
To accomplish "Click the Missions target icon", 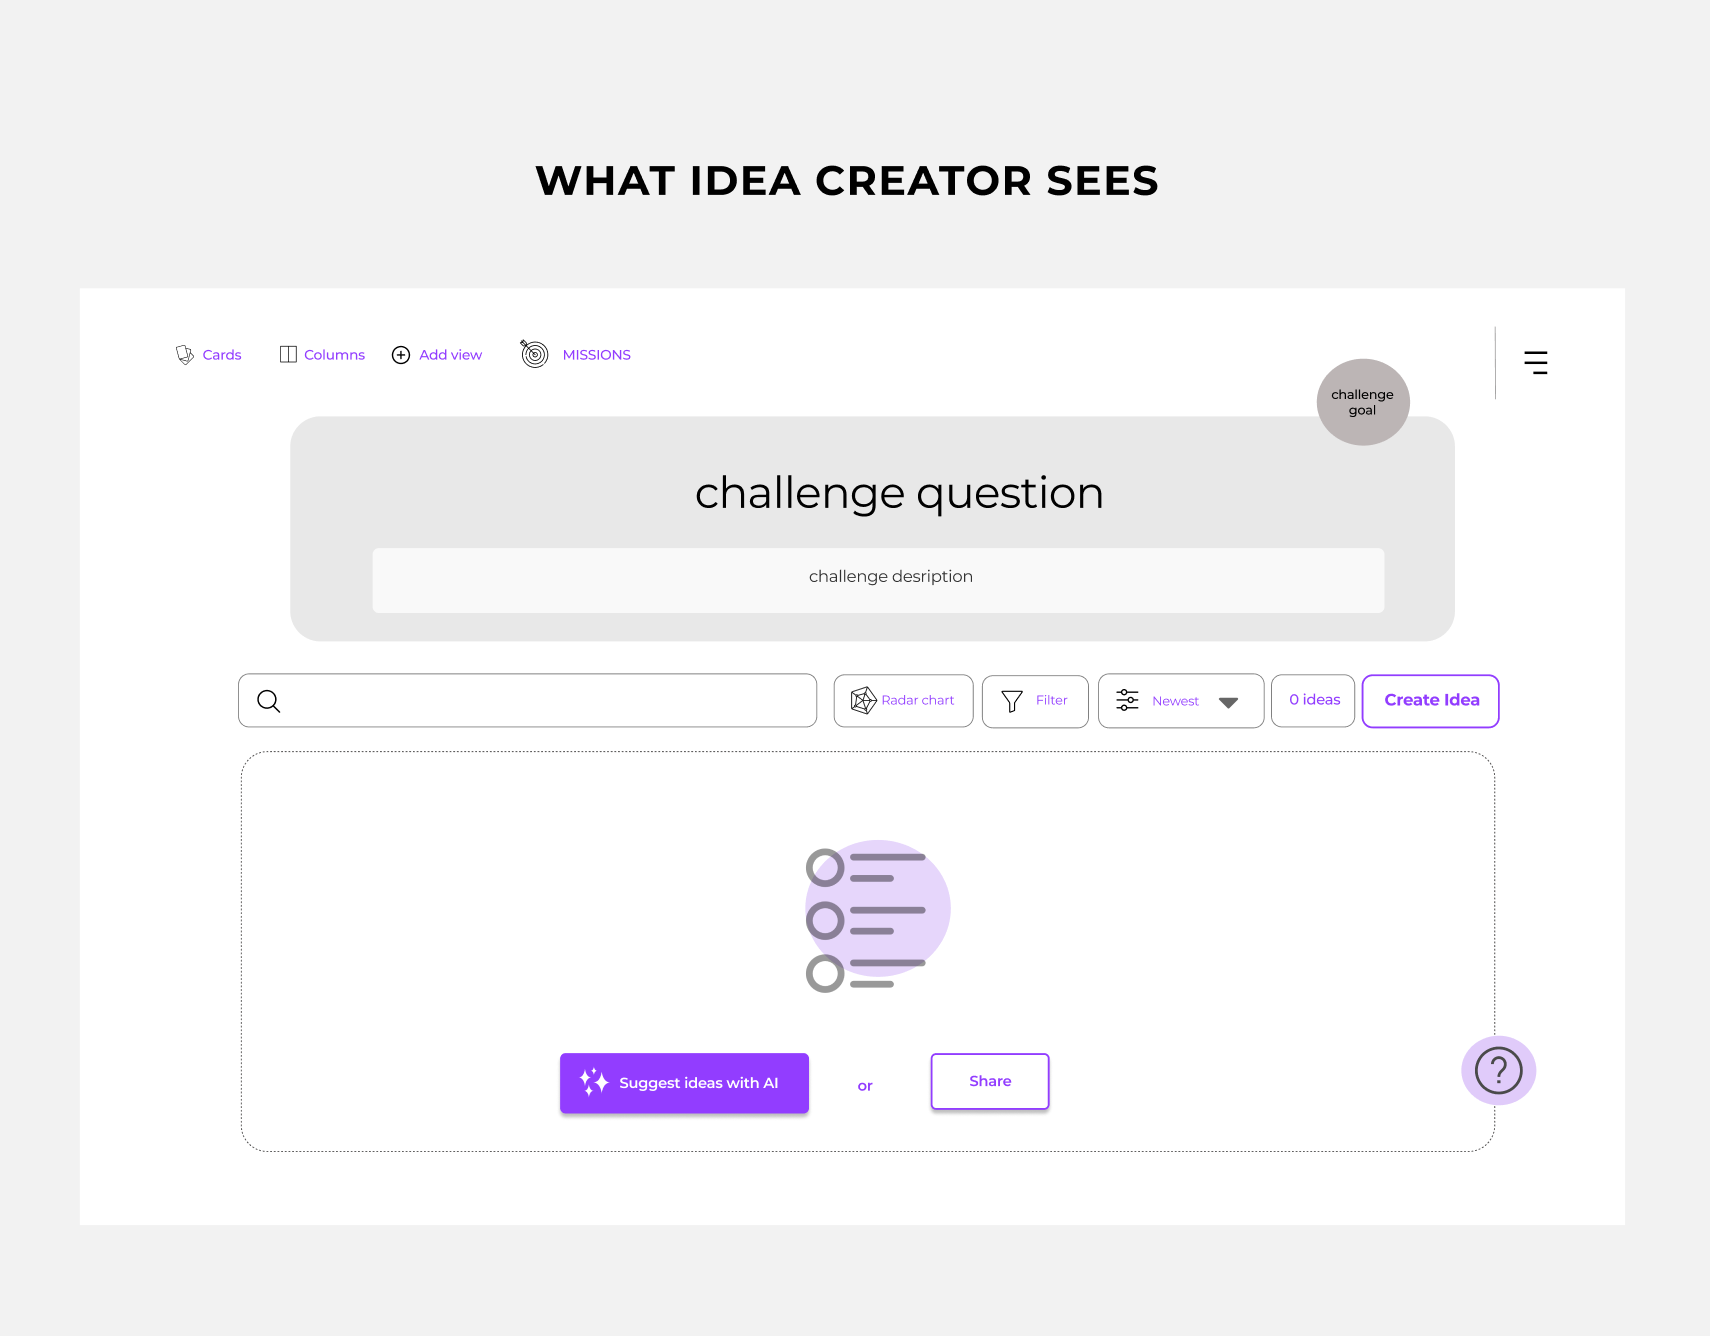I will (535, 354).
